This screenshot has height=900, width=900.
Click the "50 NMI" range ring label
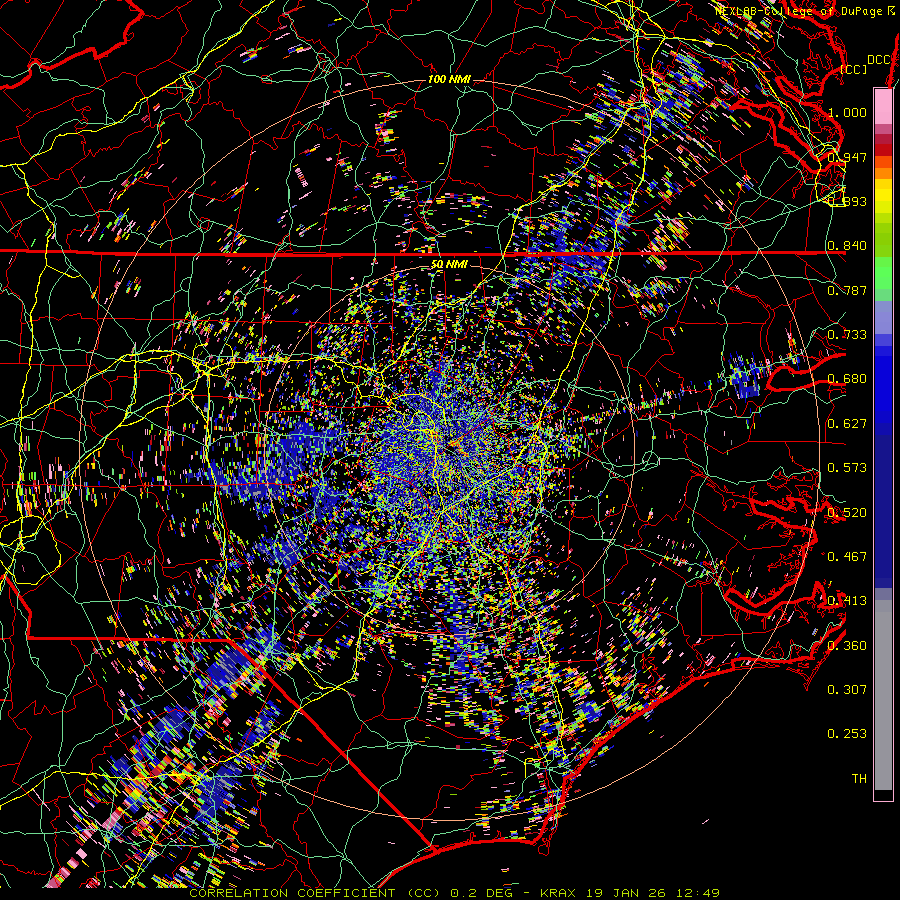449,264
